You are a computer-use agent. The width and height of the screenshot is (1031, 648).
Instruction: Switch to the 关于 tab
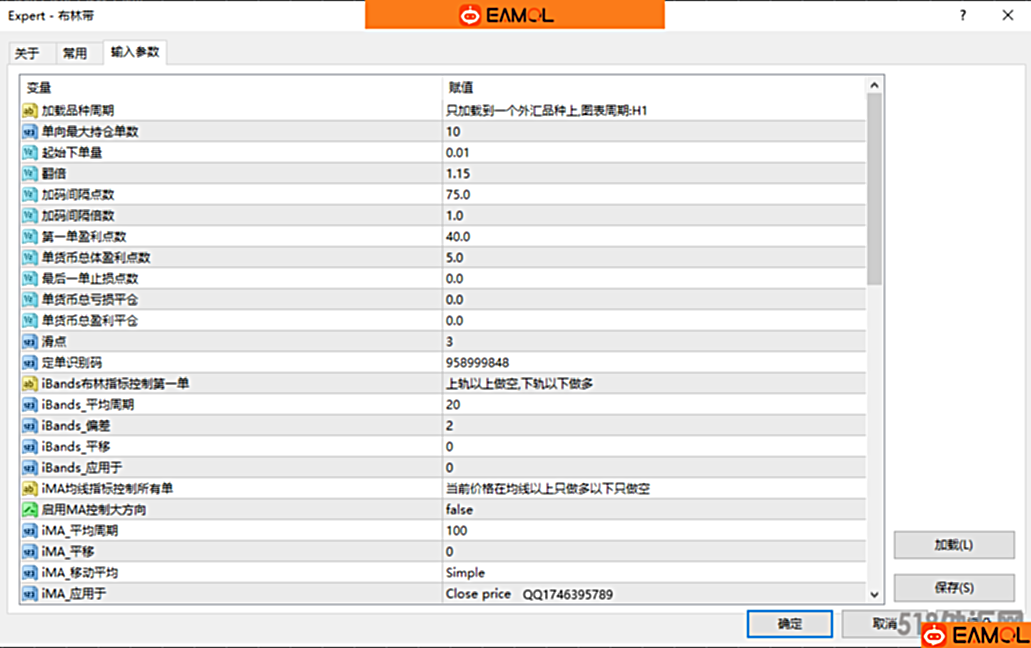(x=27, y=53)
